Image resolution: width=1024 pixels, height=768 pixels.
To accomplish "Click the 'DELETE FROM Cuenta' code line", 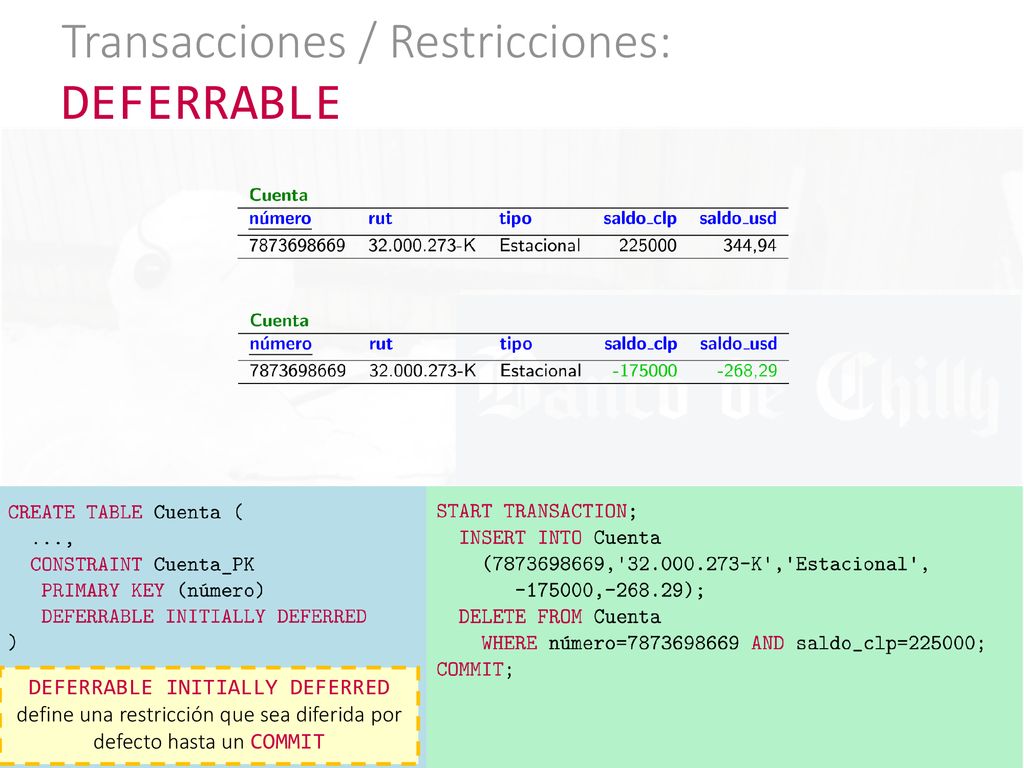I will 560,616.
